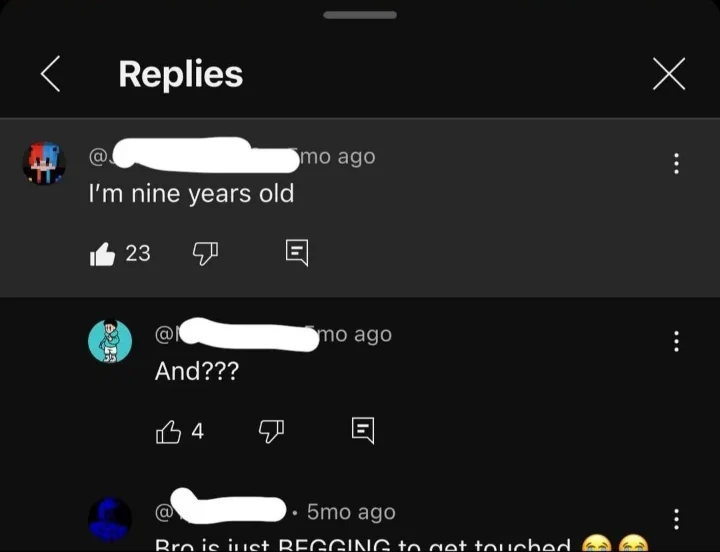Toggle like on "I'm nine years old" comment
Screen dimensions: 720x552
pos(102,254)
